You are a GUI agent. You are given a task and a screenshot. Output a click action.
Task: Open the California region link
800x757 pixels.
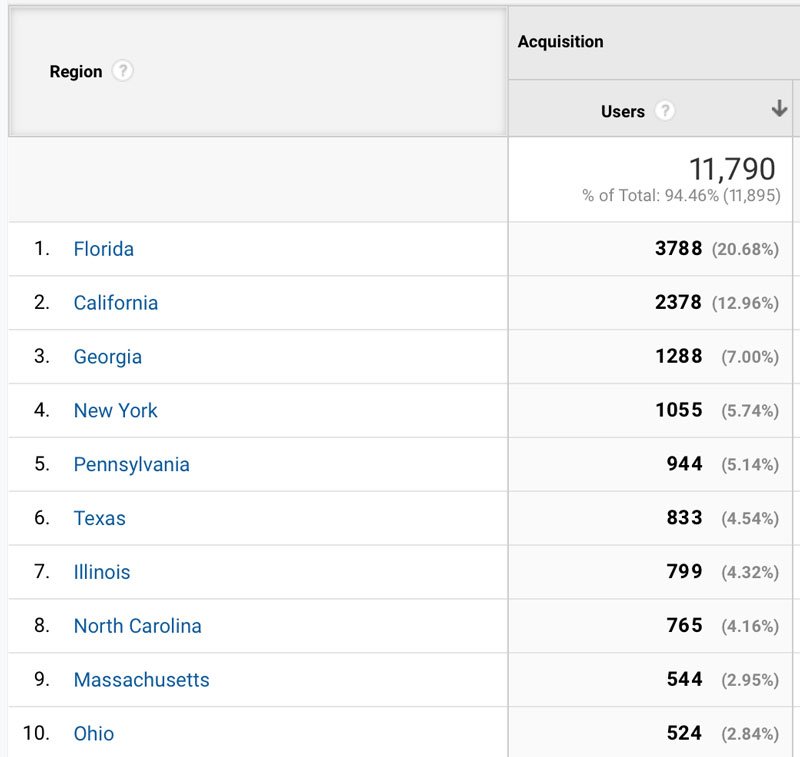116,303
